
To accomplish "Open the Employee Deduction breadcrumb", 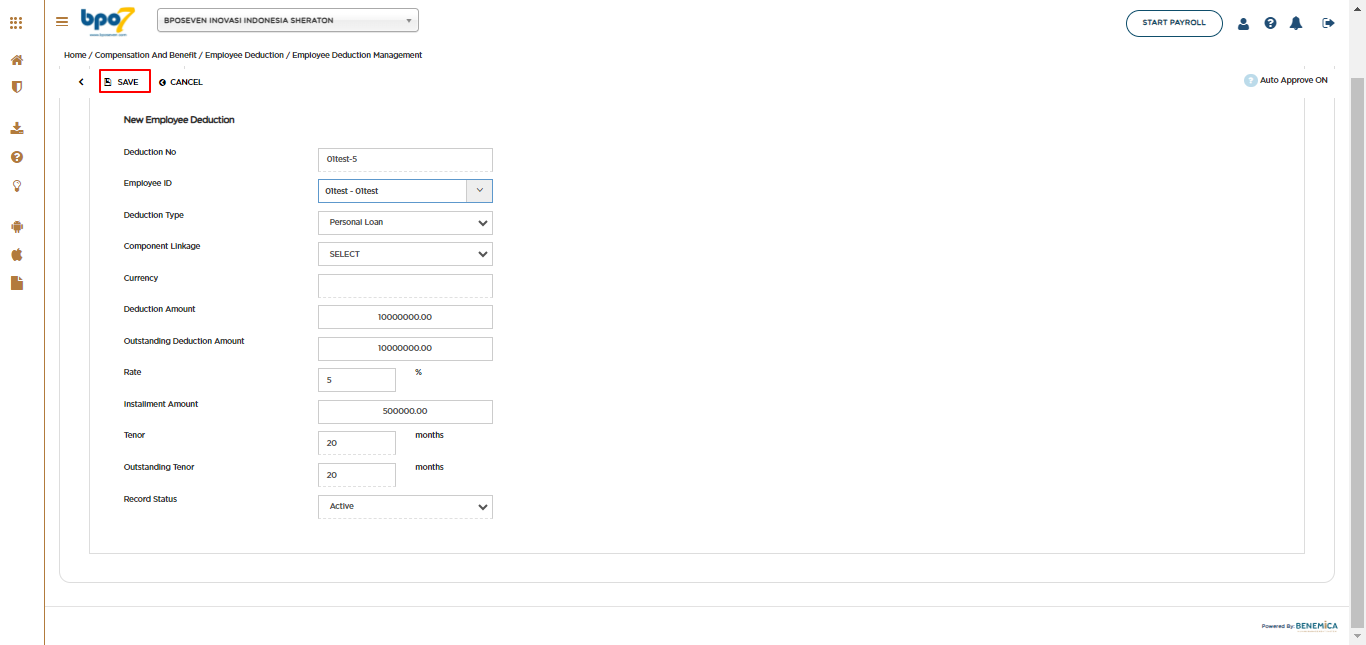I will point(244,55).
